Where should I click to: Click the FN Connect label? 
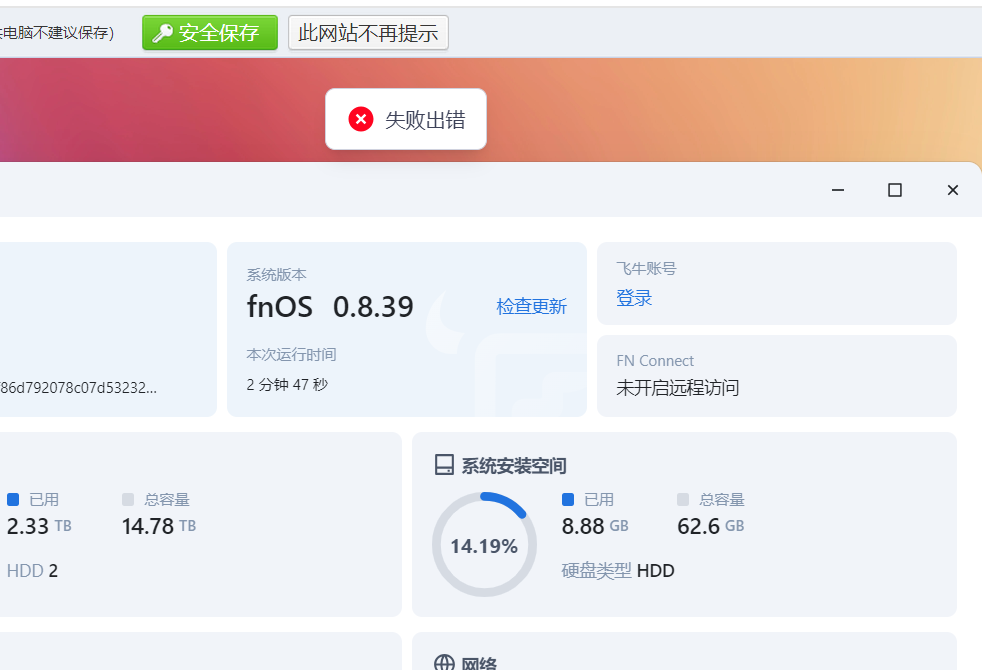coord(655,361)
